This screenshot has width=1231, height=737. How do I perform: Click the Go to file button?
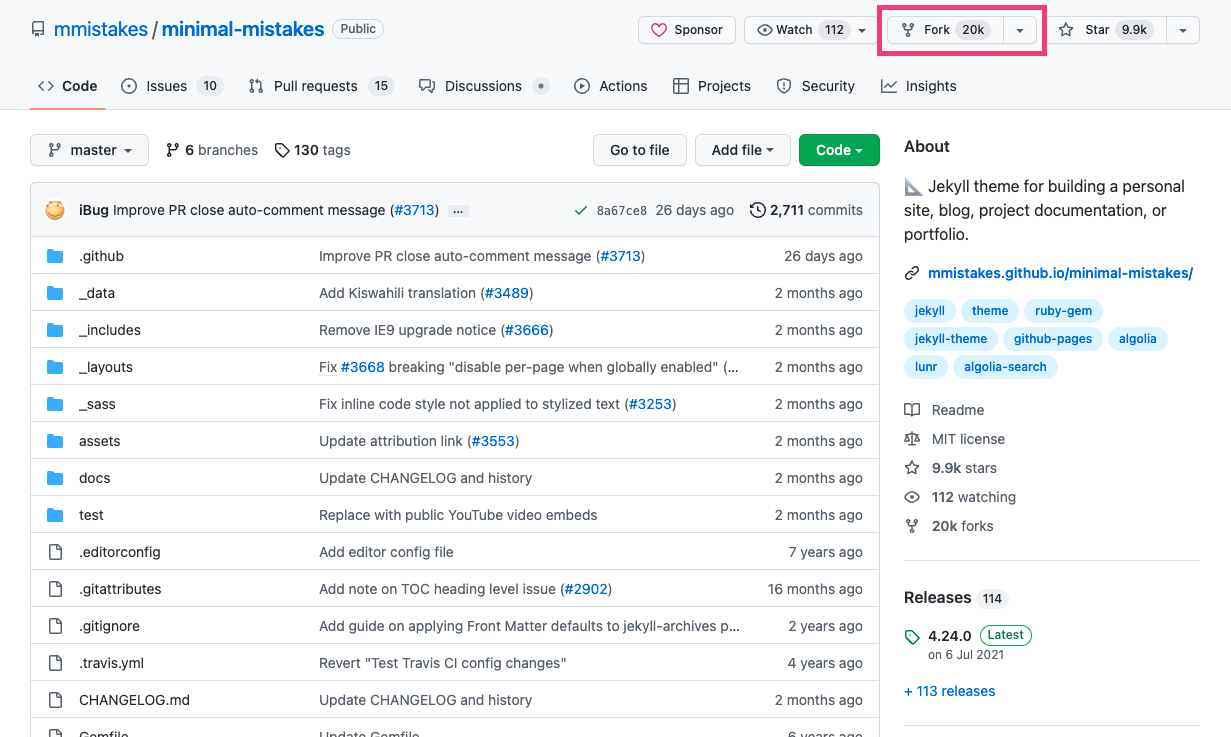tap(640, 150)
